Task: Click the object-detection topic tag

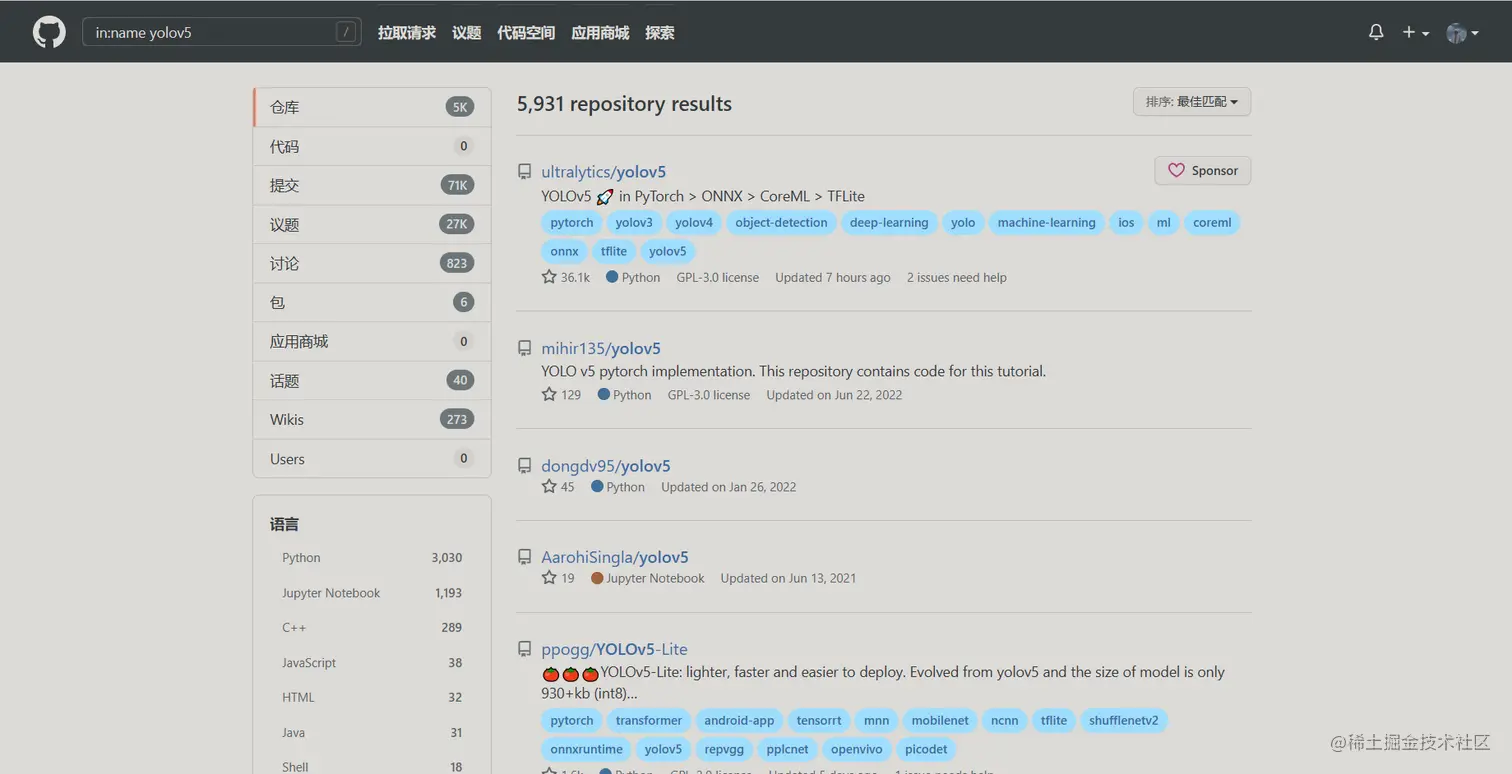Action: point(781,223)
